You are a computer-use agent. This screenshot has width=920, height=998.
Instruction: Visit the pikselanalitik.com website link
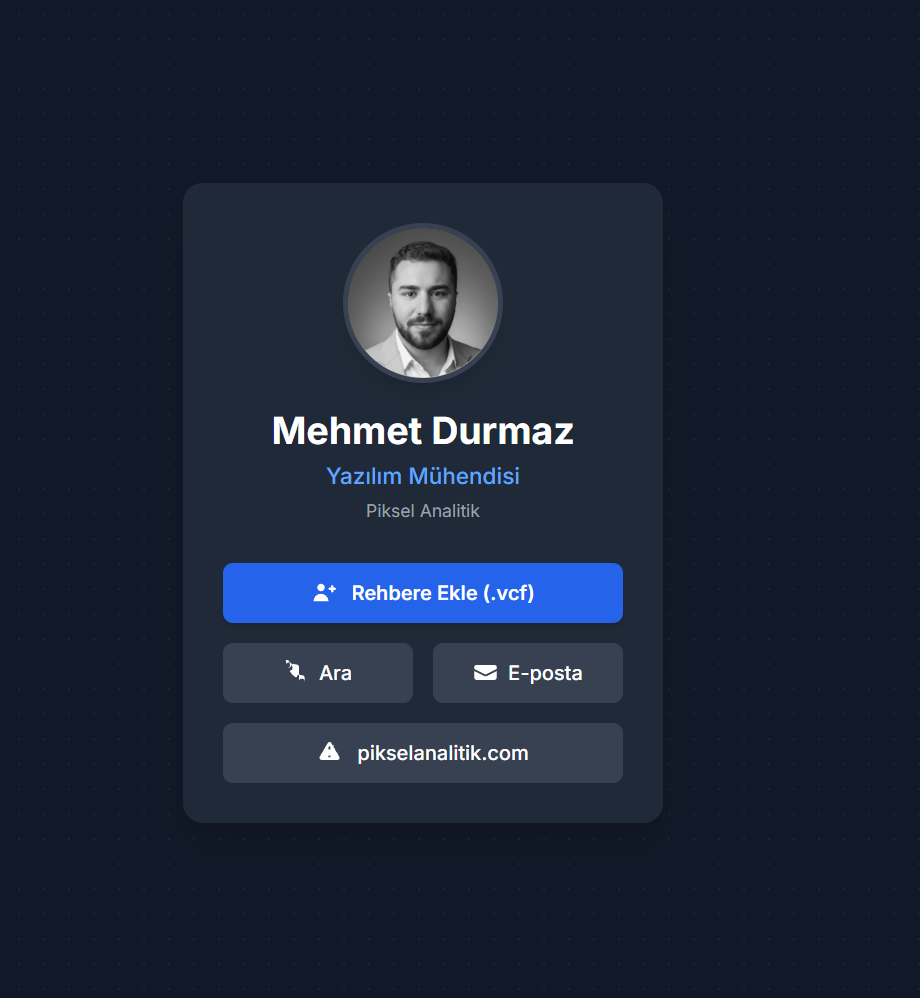[x=422, y=752]
